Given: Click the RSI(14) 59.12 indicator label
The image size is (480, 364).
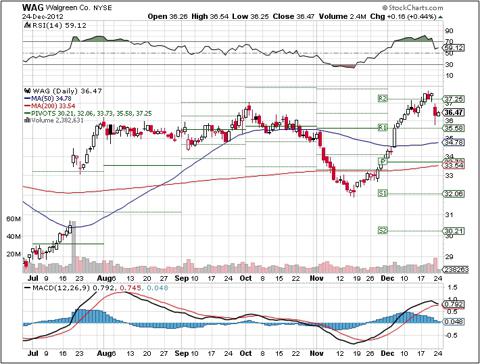Looking at the screenshot, I should click(x=58, y=25).
